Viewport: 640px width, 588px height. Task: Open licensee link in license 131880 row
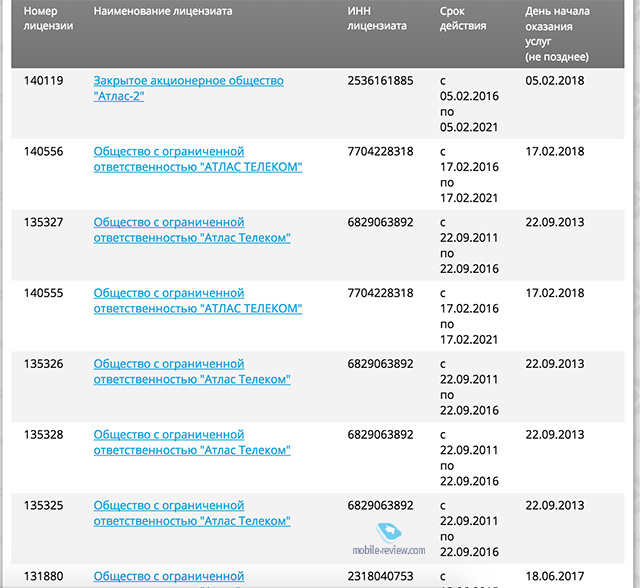pos(169,577)
